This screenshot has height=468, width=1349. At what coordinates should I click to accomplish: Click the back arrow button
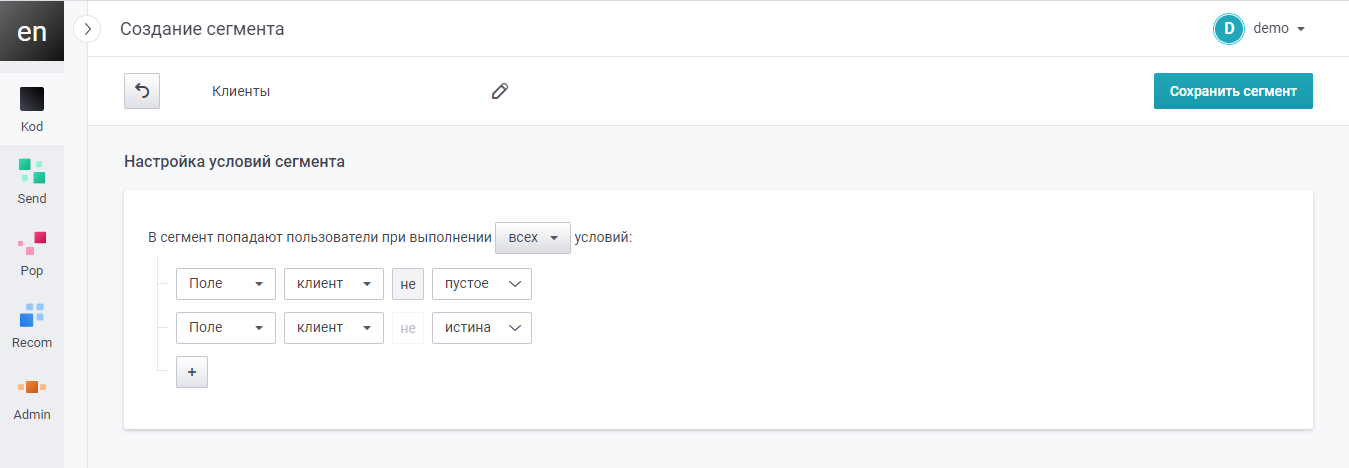142,91
